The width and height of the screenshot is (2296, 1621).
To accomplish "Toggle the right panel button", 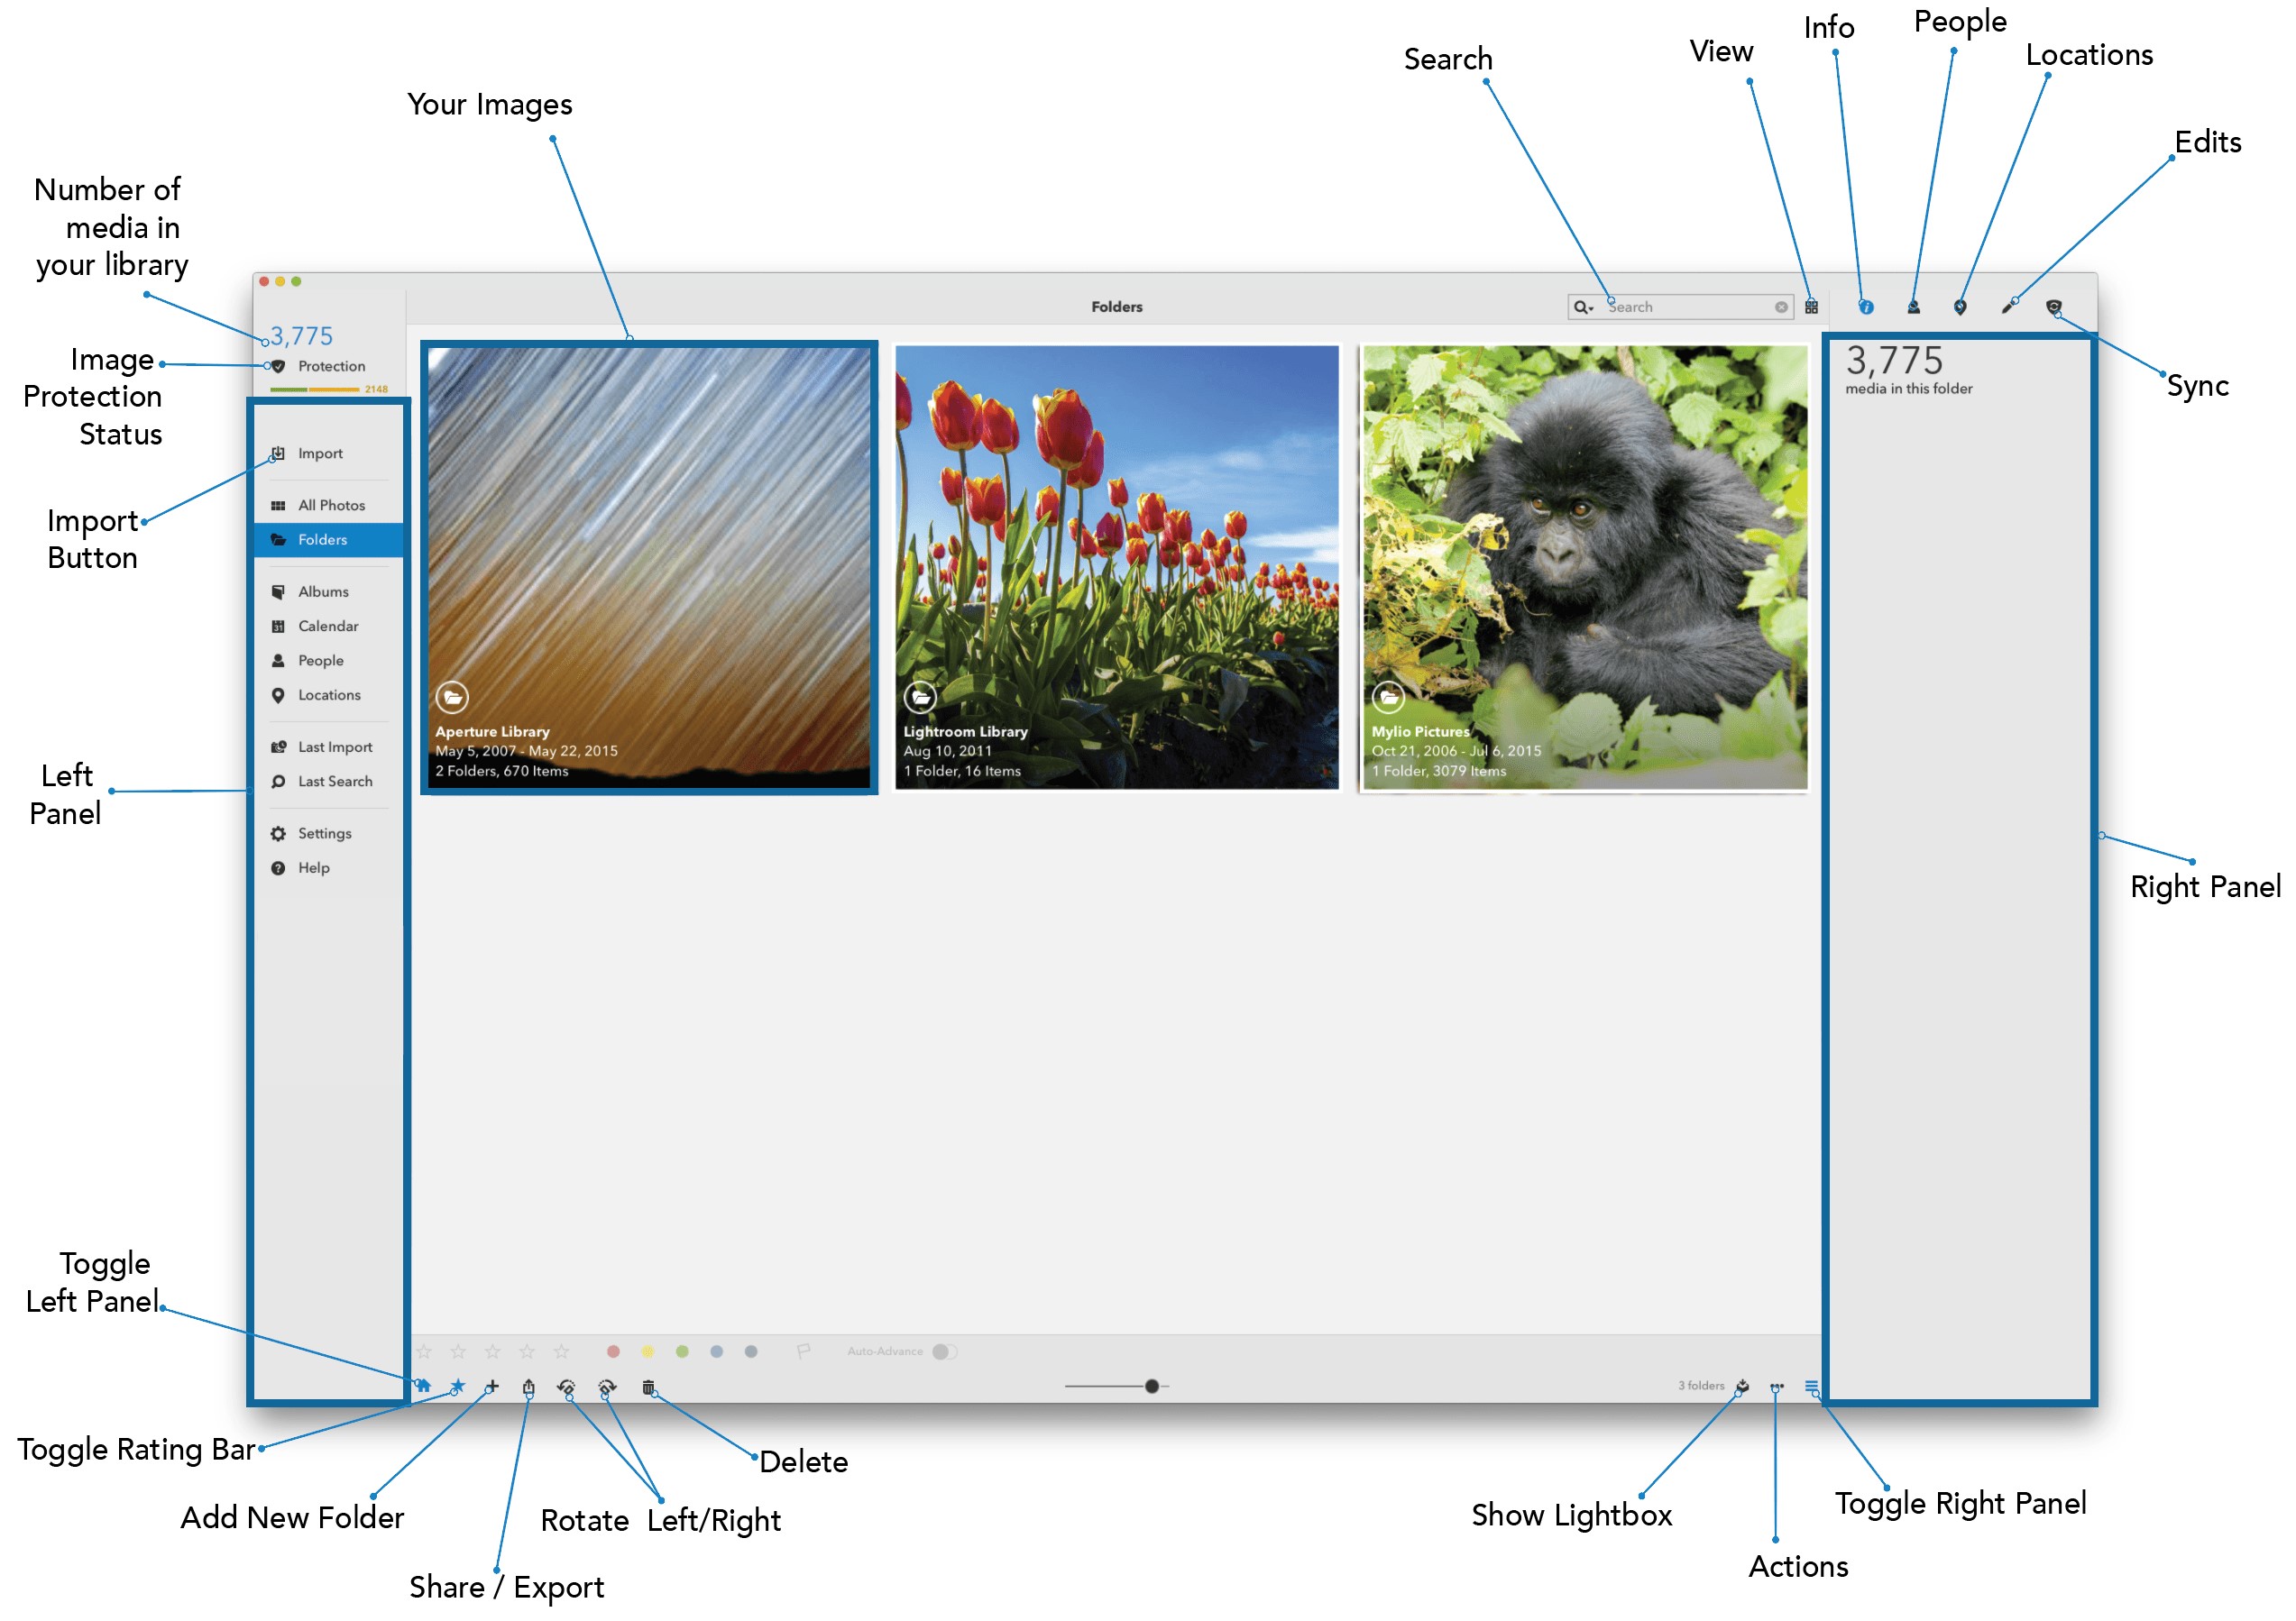I will coord(1811,1386).
